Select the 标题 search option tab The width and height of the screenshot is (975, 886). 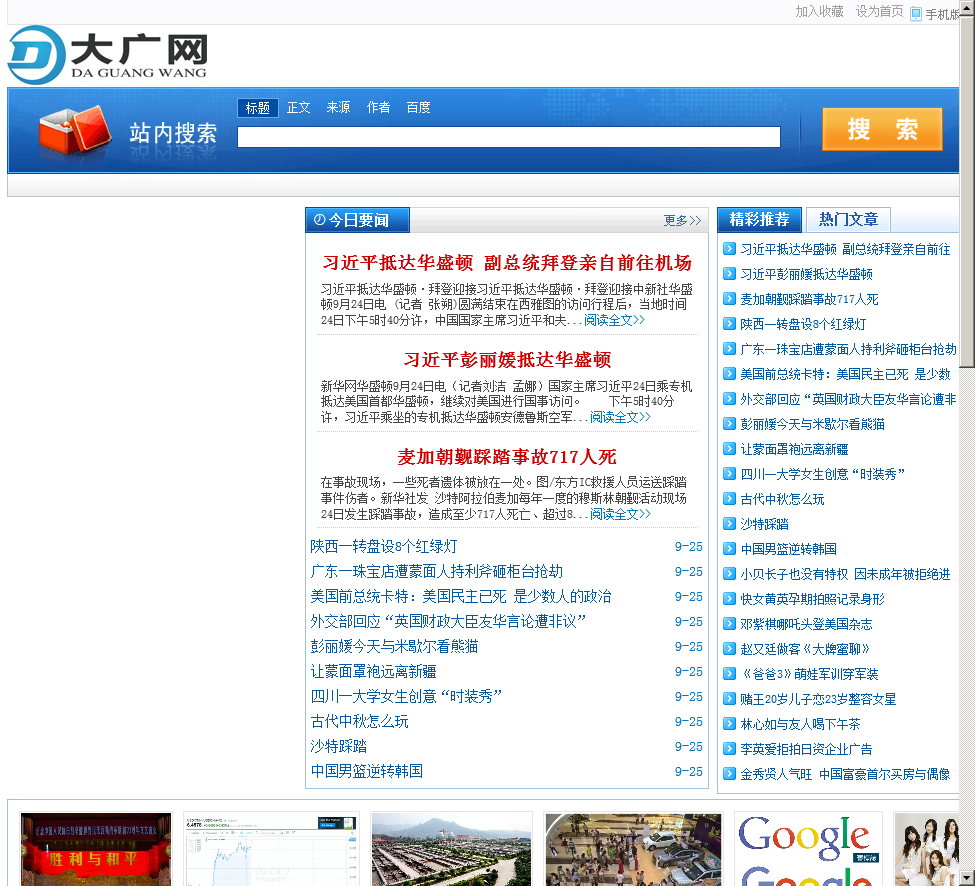click(x=257, y=108)
